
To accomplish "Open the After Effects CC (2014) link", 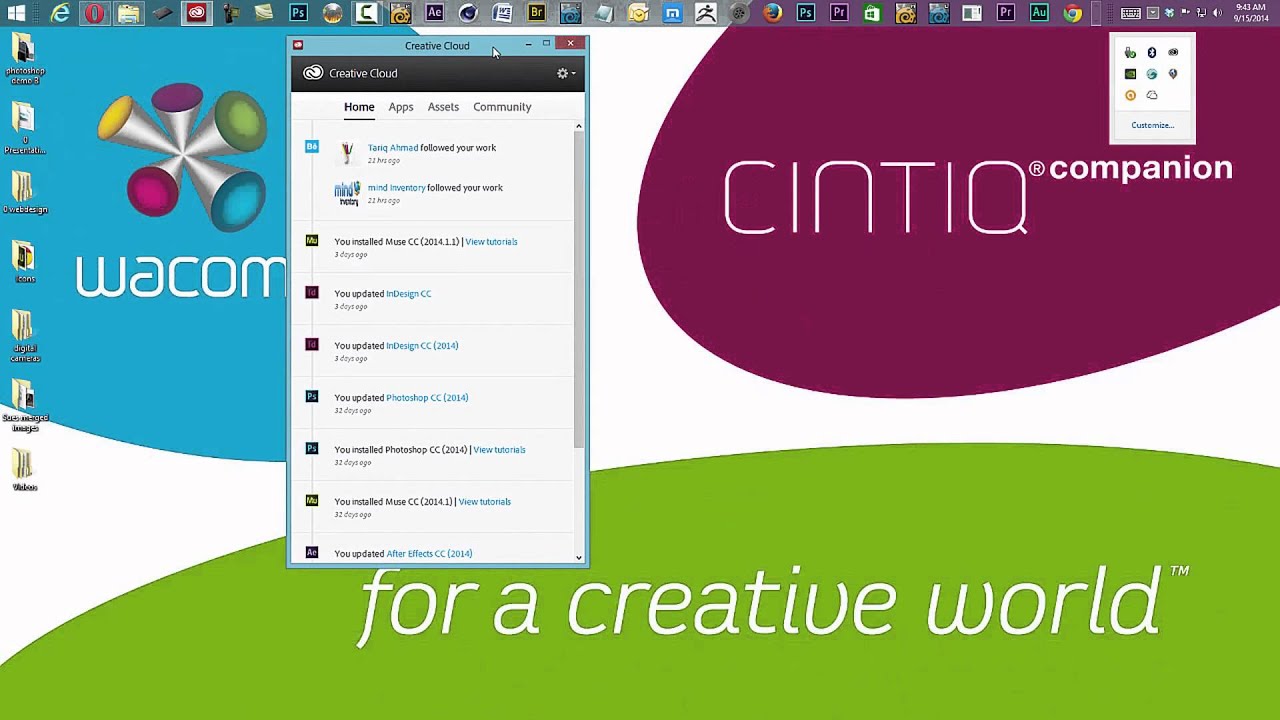I will pyautogui.click(x=429, y=554).
